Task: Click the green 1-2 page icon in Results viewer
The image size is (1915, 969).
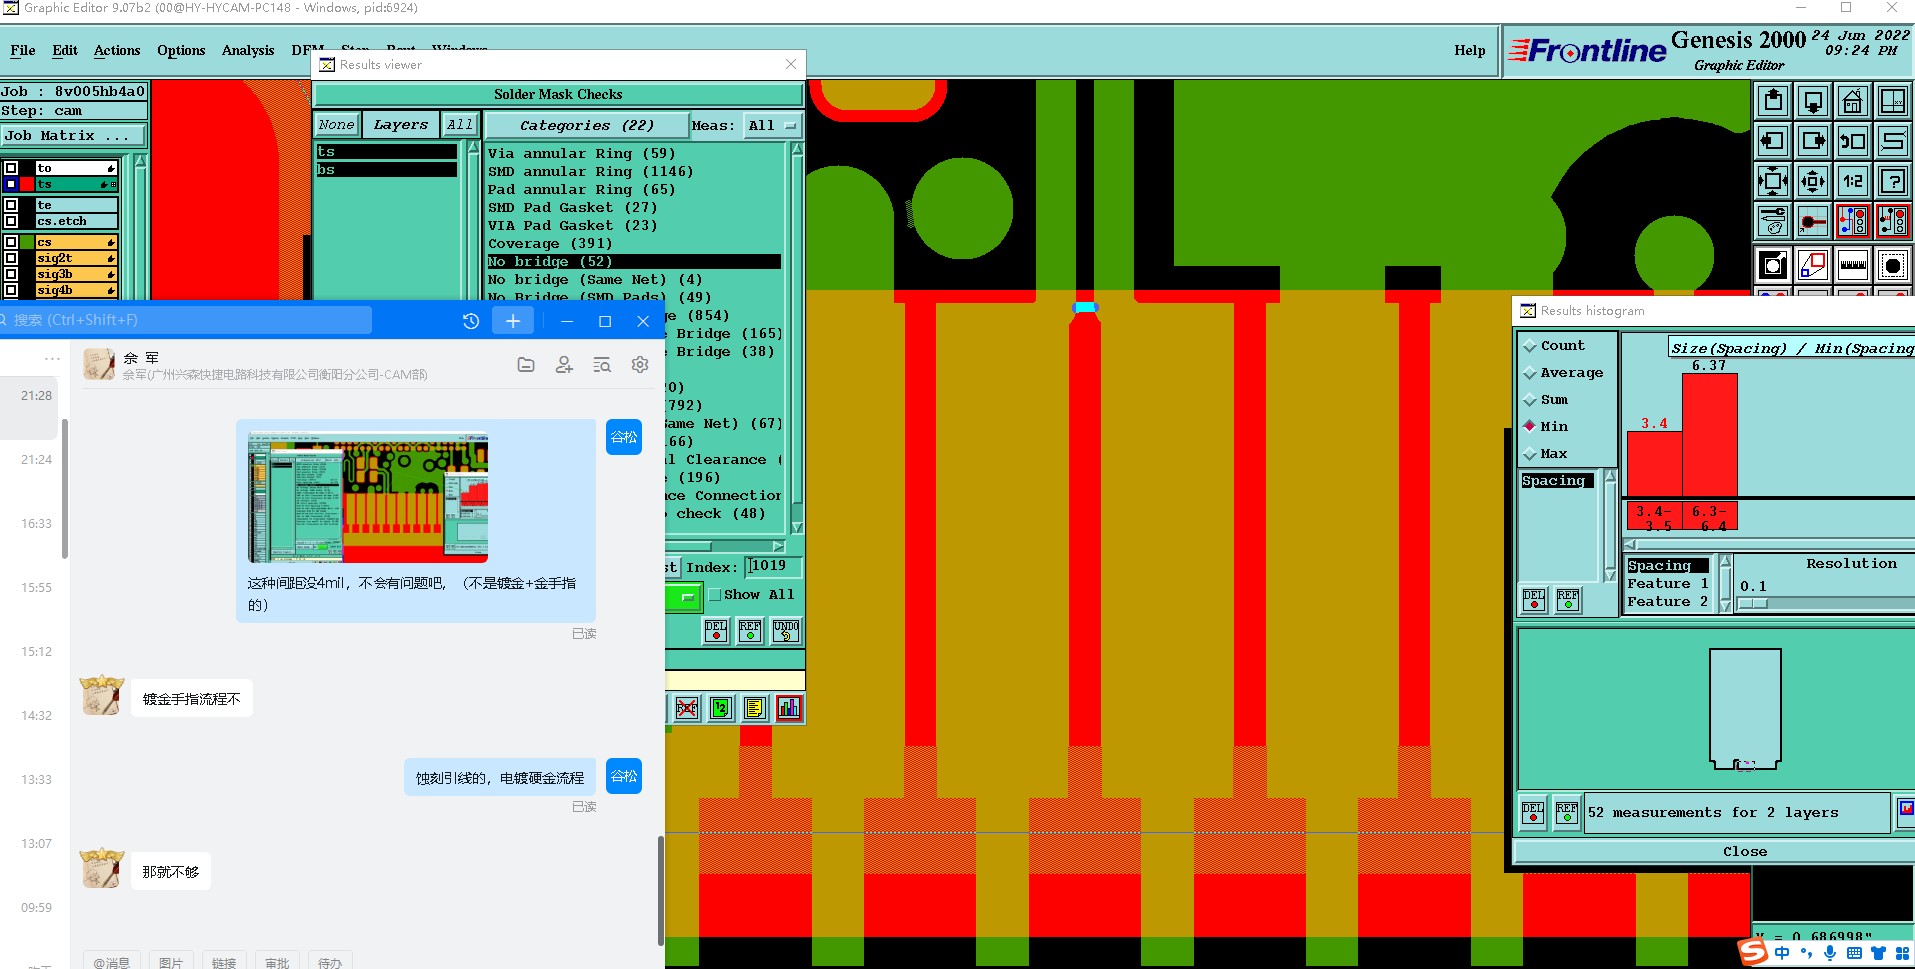Action: coord(721,708)
